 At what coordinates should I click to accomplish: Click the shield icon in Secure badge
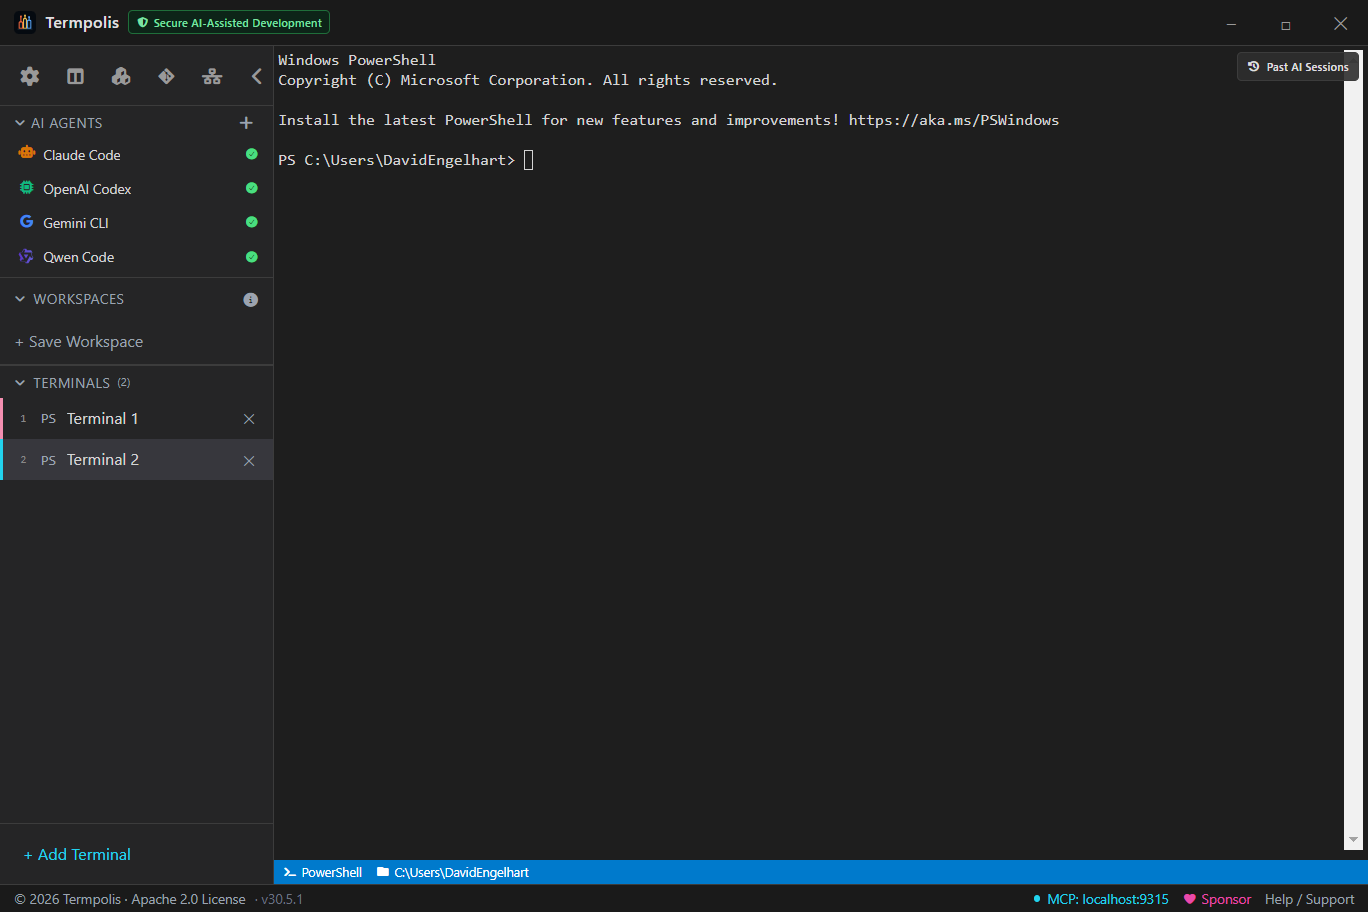[x=143, y=22]
